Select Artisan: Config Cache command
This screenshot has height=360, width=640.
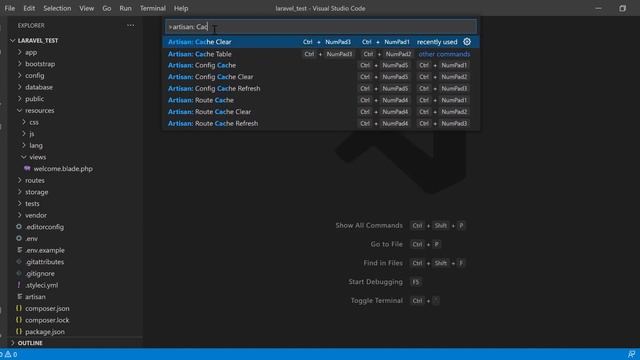click(321, 65)
